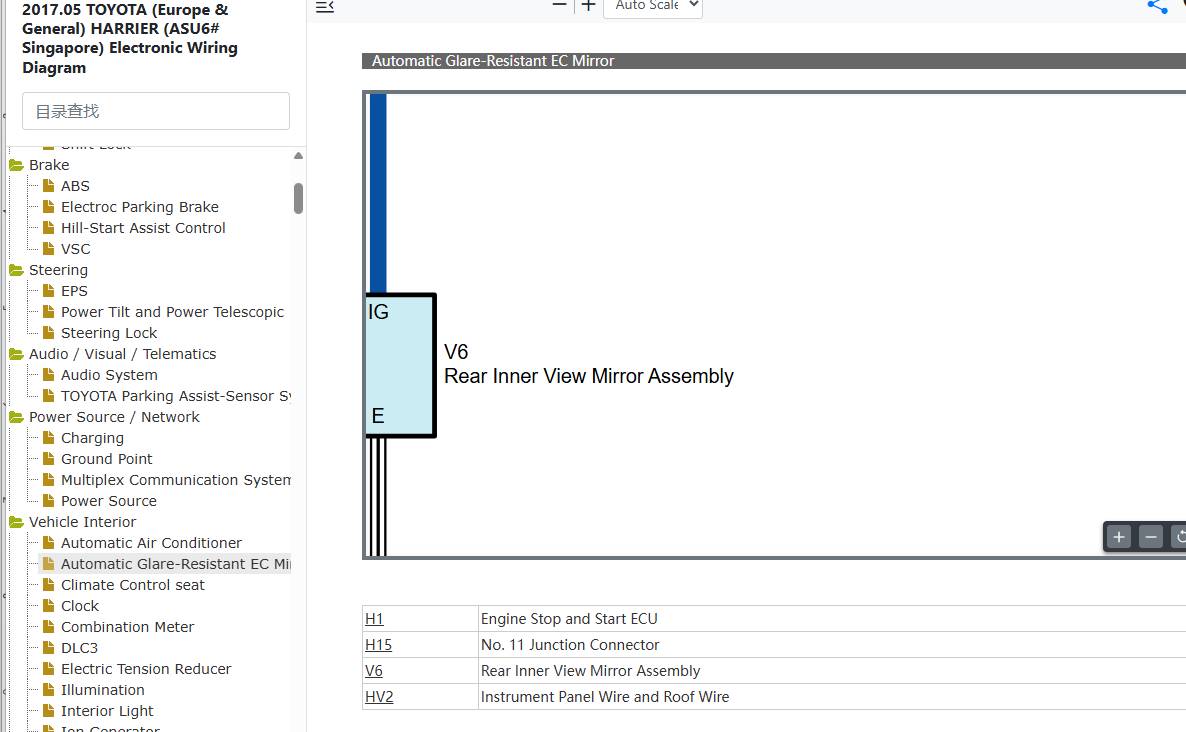Select the EPS item

click(74, 291)
